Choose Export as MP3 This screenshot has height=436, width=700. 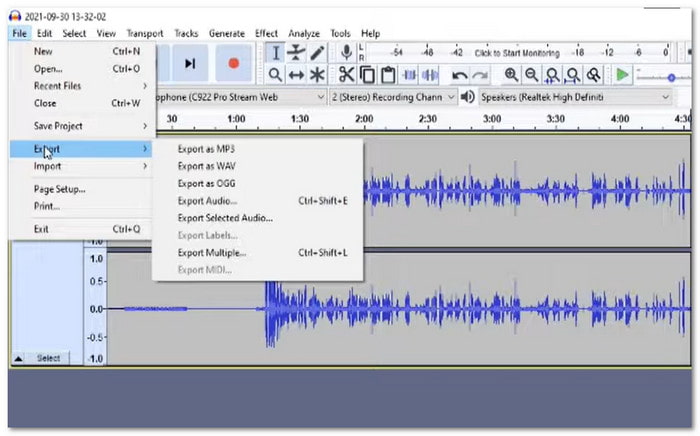click(258, 149)
